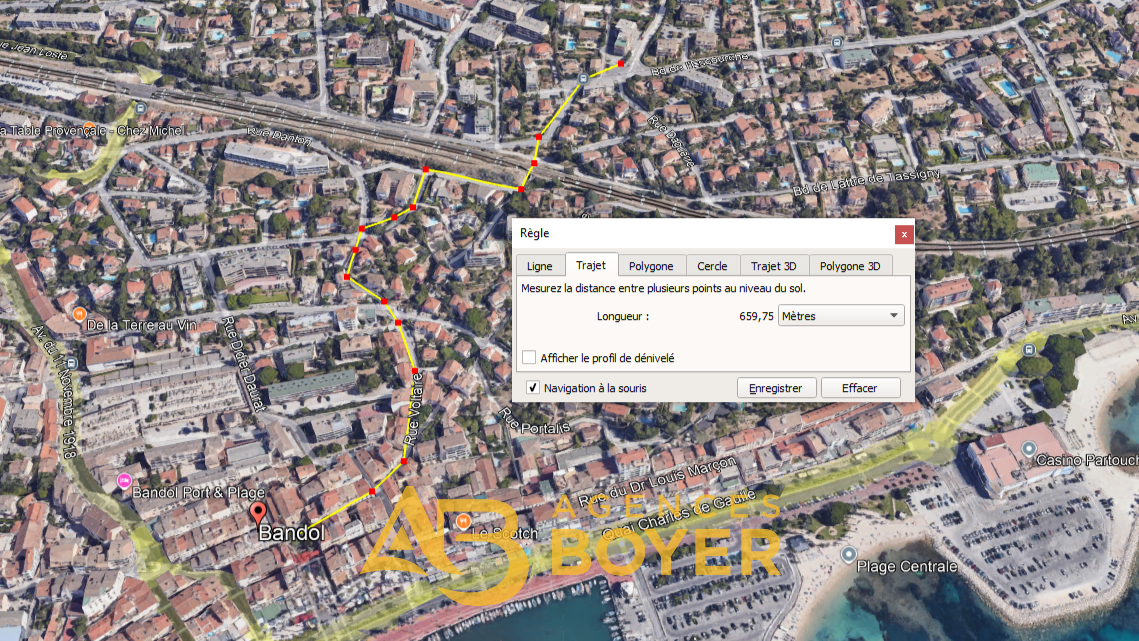
Task: Uncheck Navigation à la souris checkbox
Action: [x=533, y=387]
